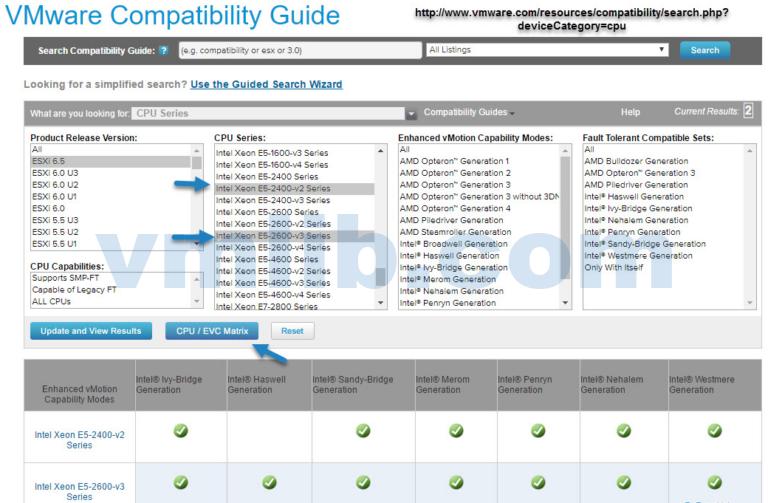Click Westmere checkmark in E5-2400-v2 row

coord(714,430)
